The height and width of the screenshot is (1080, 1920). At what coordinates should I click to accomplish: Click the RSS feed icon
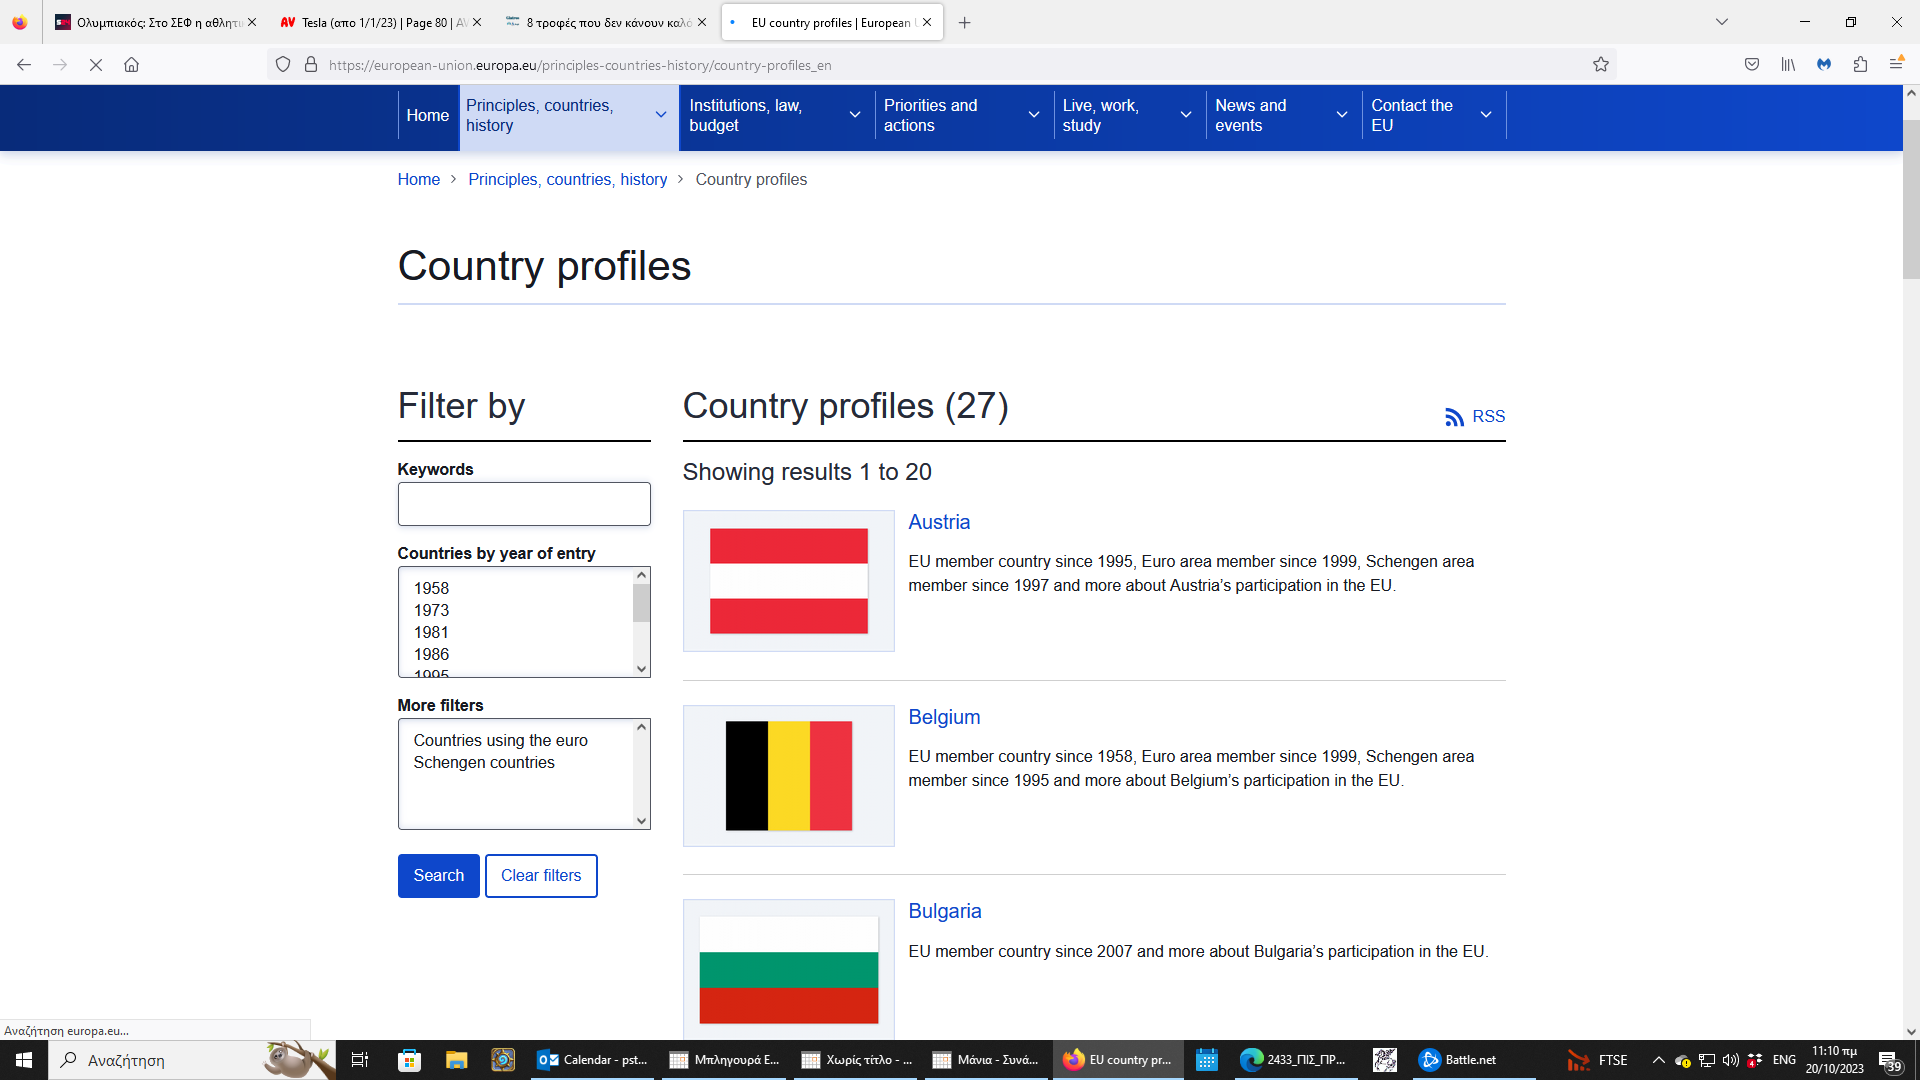coord(1454,417)
